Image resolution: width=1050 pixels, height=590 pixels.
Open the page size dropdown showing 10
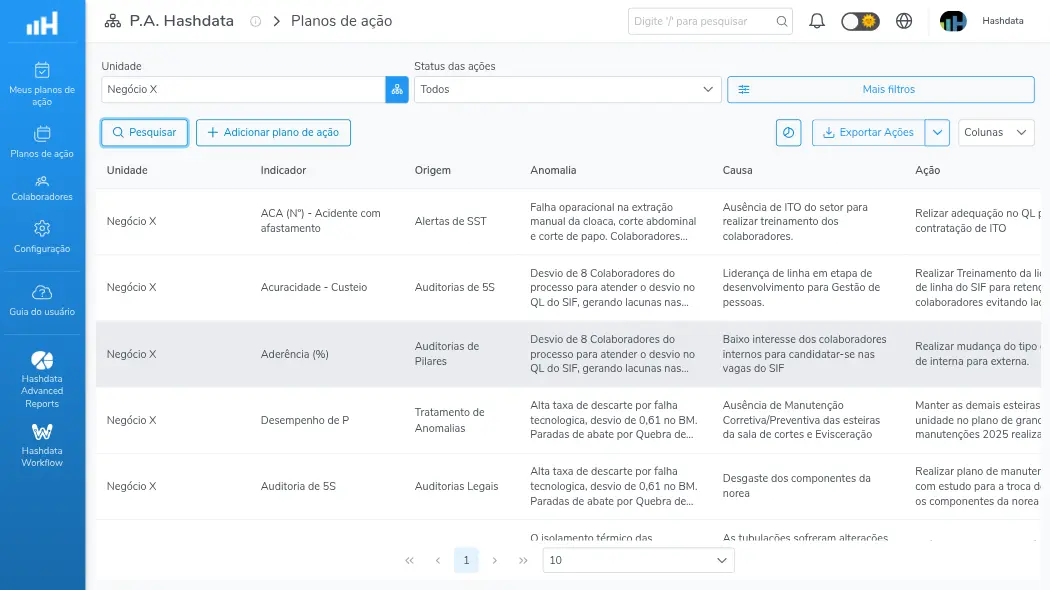click(638, 561)
